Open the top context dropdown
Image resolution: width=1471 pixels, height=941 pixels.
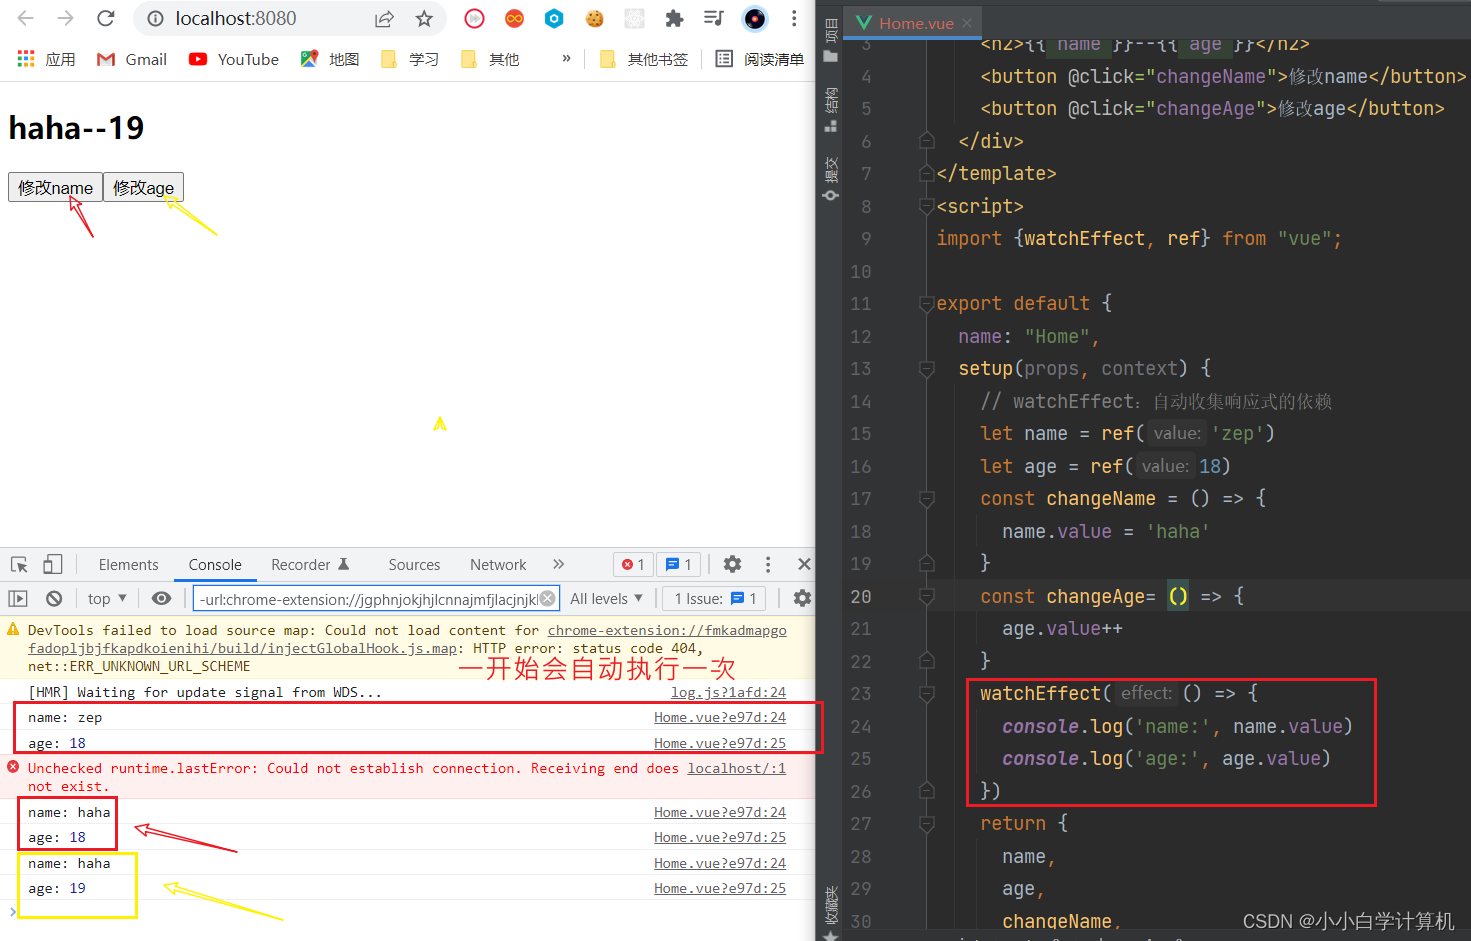point(107,598)
